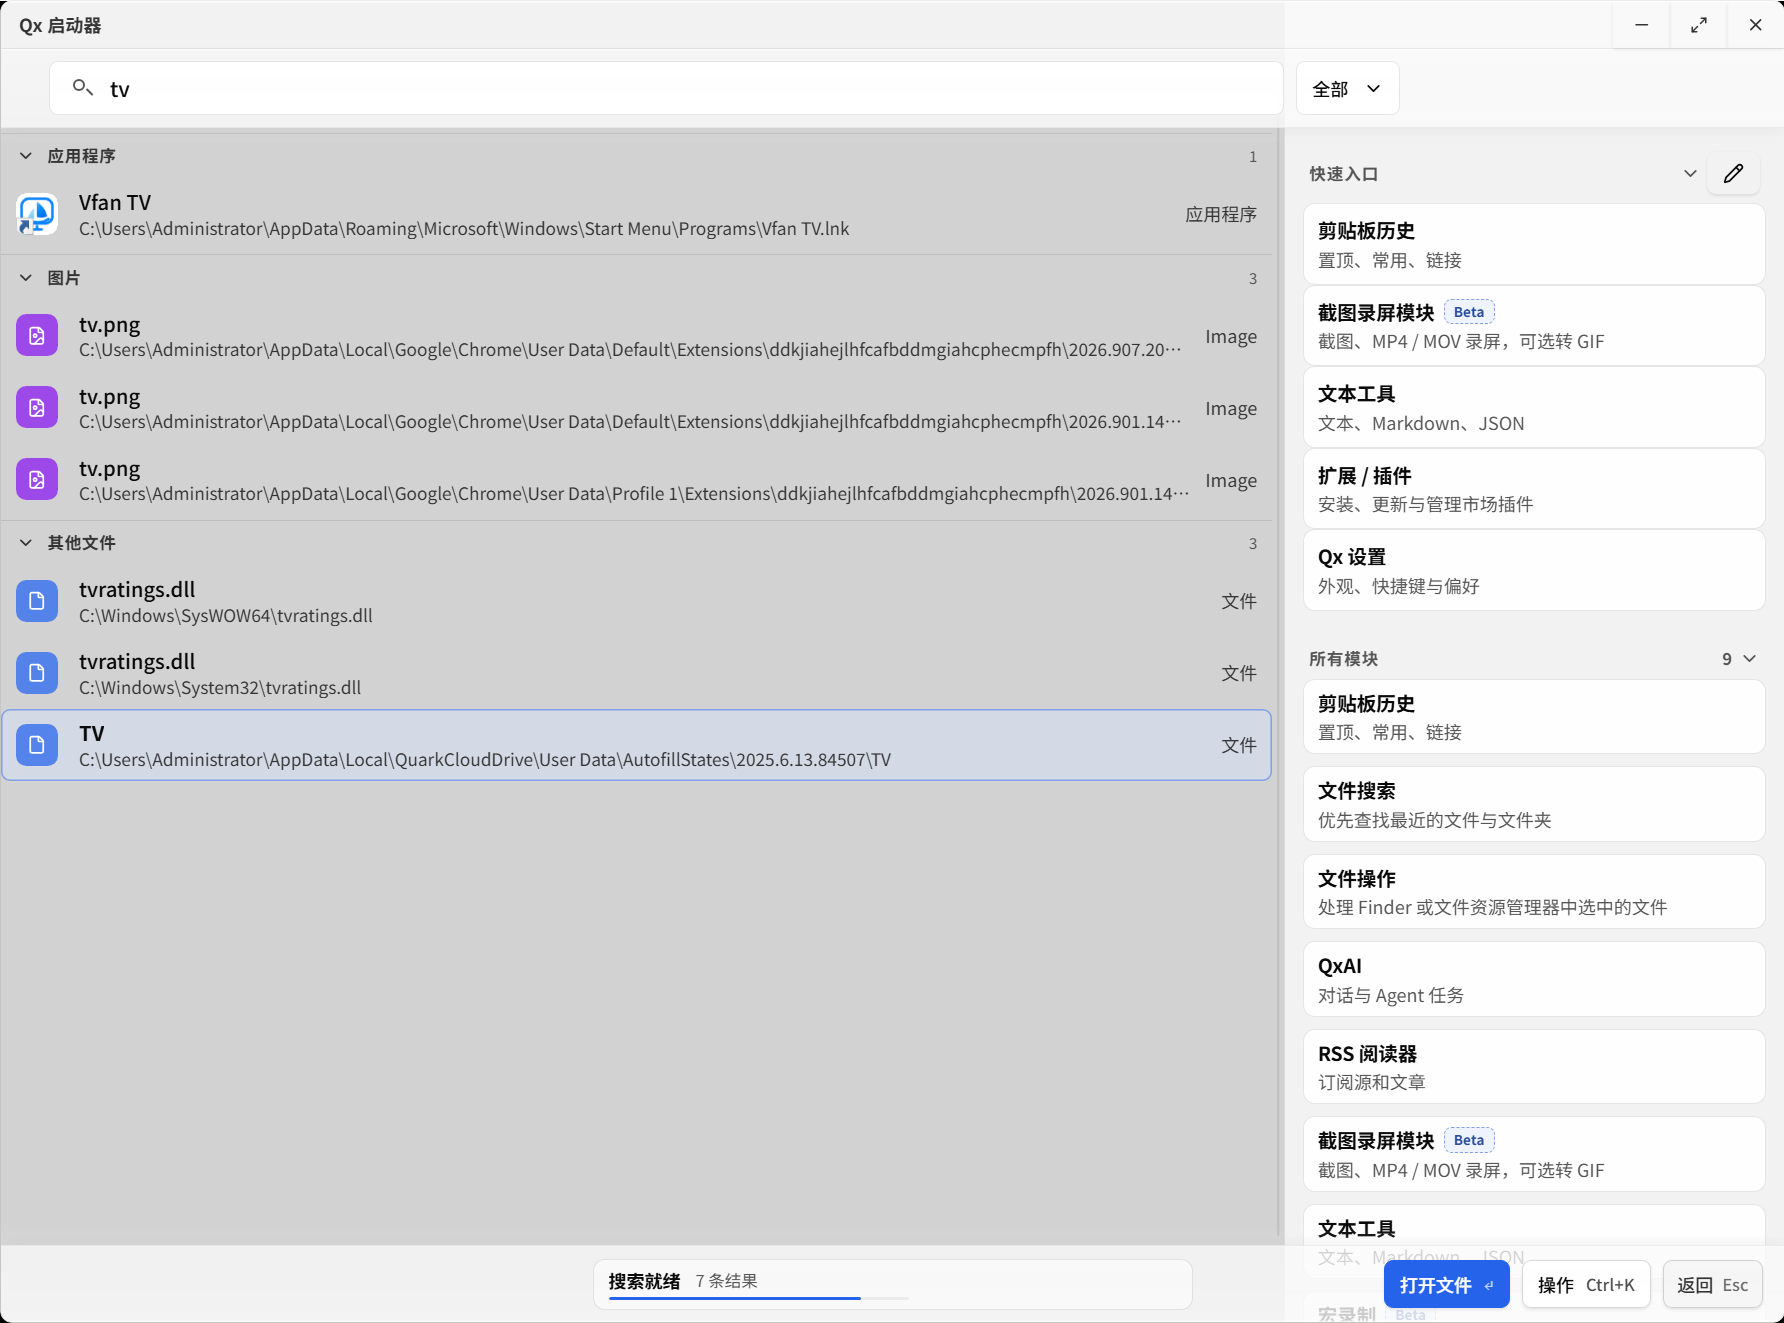Click the file icon of the TV result
The height and width of the screenshot is (1323, 1784).
(x=37, y=745)
